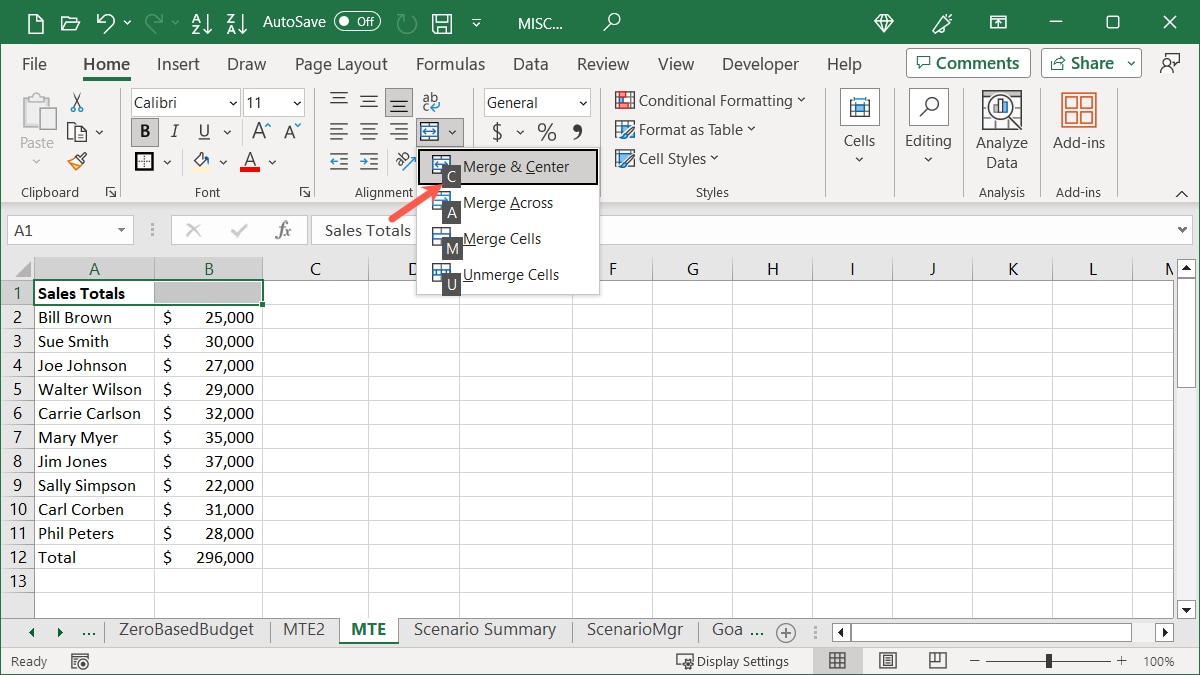This screenshot has width=1200, height=675.
Task: Toggle Bold formatting off
Action: [144, 131]
